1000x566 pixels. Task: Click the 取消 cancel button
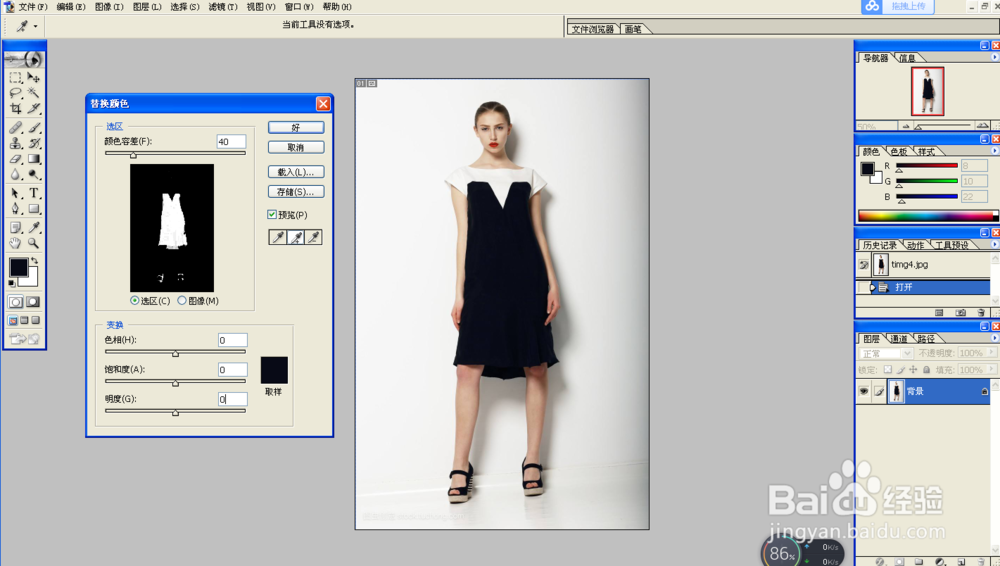[x=296, y=147]
